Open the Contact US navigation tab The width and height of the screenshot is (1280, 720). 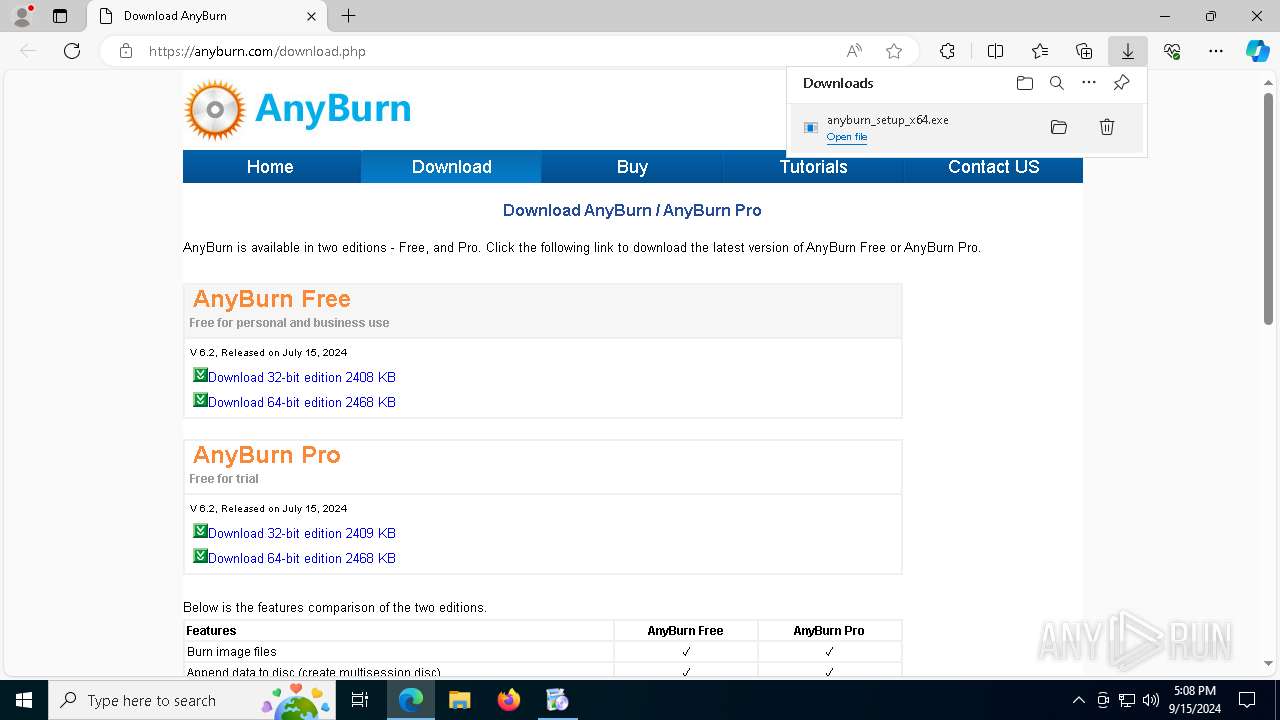click(993, 167)
